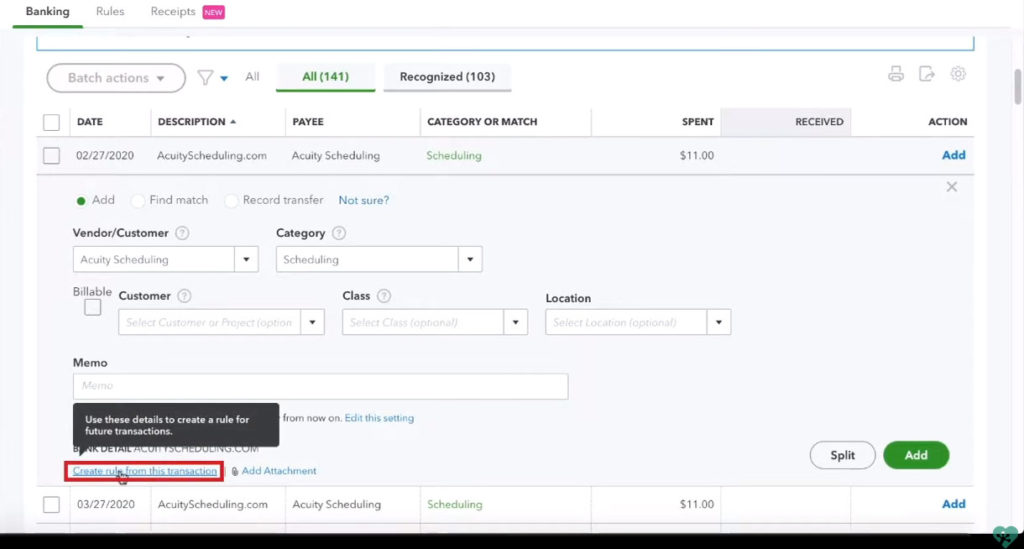The width and height of the screenshot is (1024, 549).
Task: Click the help icon beside Vendor/Customer
Action: click(182, 234)
